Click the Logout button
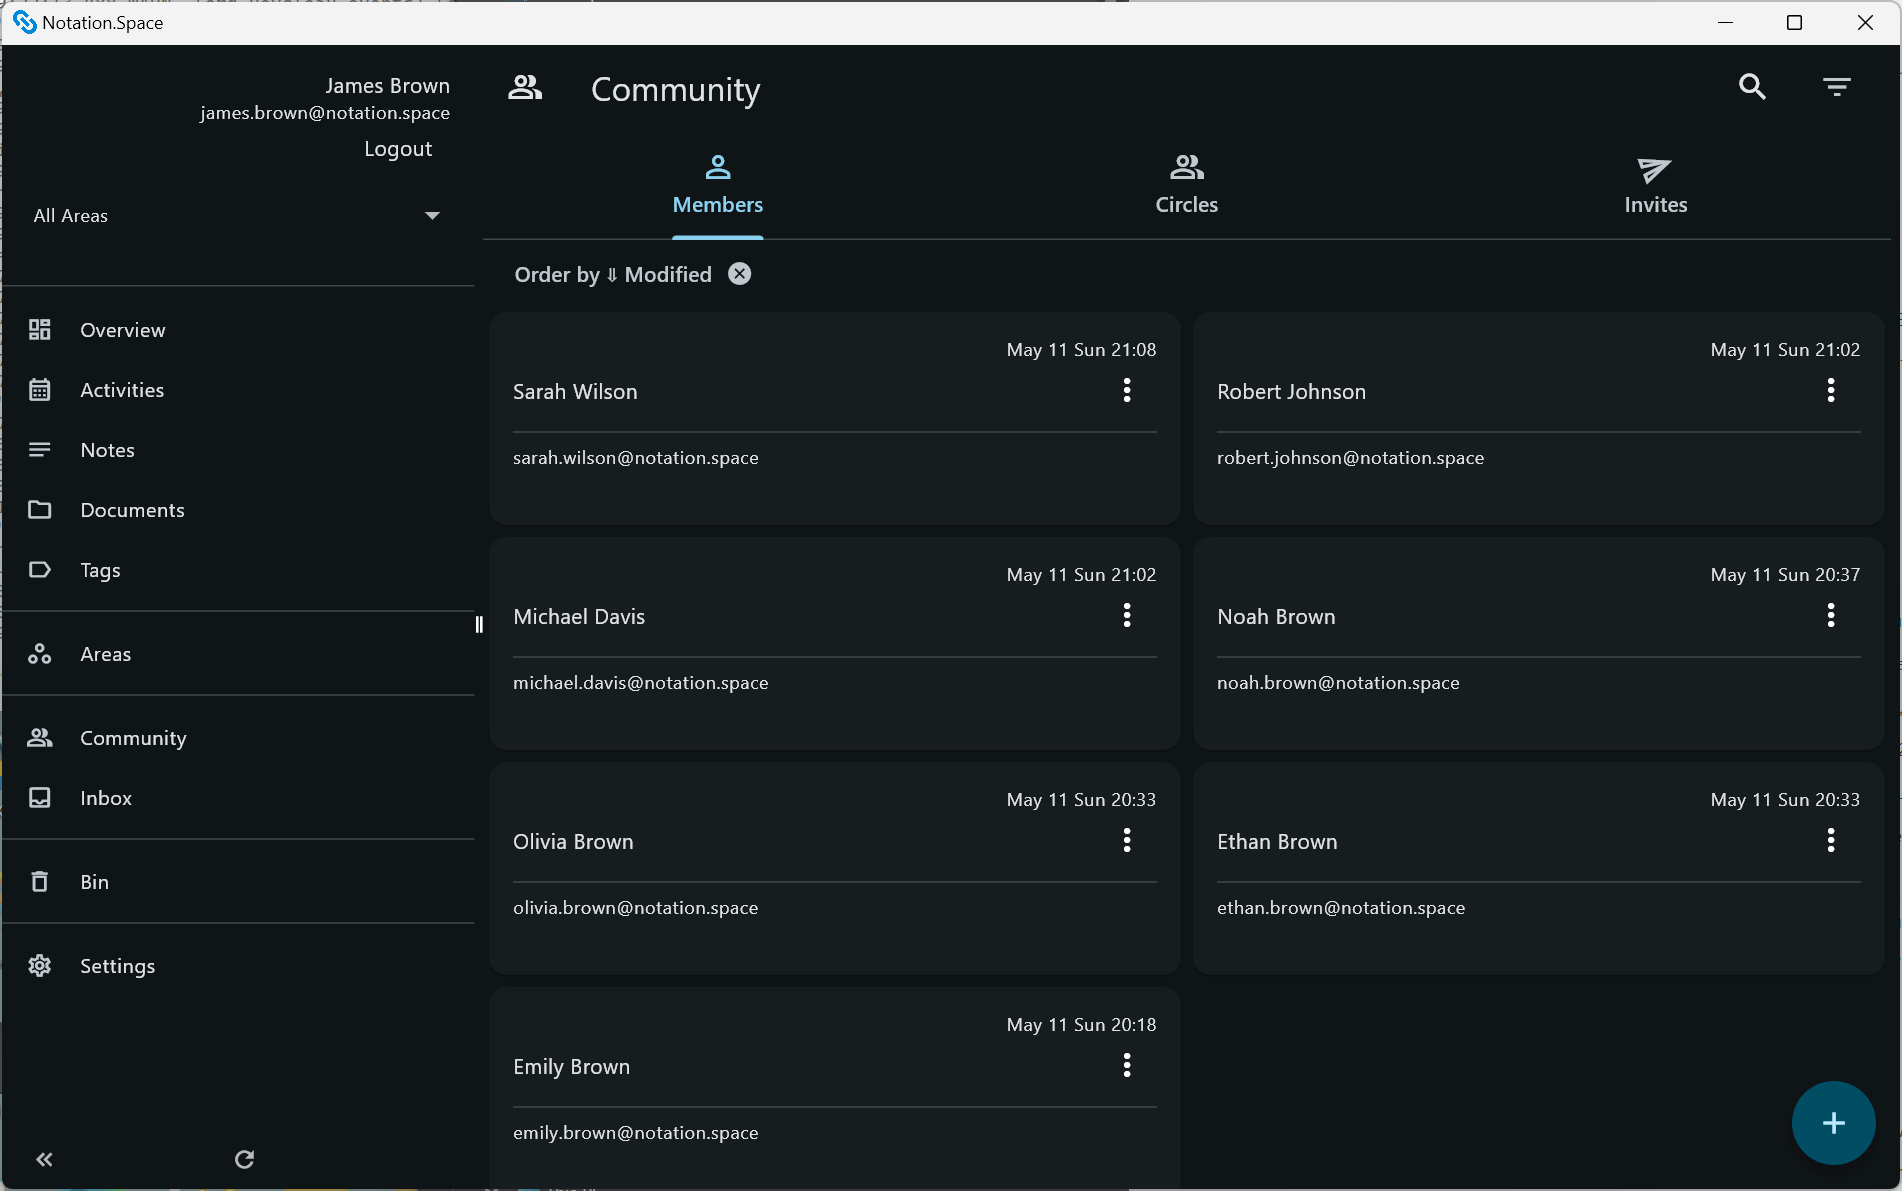The height and width of the screenshot is (1191, 1902). pos(398,149)
